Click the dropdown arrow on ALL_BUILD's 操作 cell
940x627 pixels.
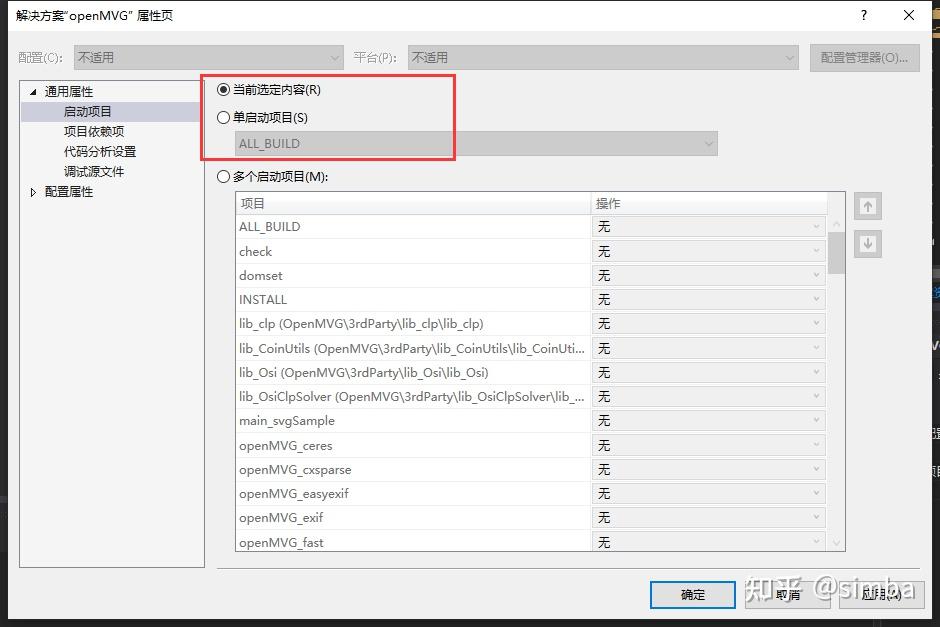815,227
